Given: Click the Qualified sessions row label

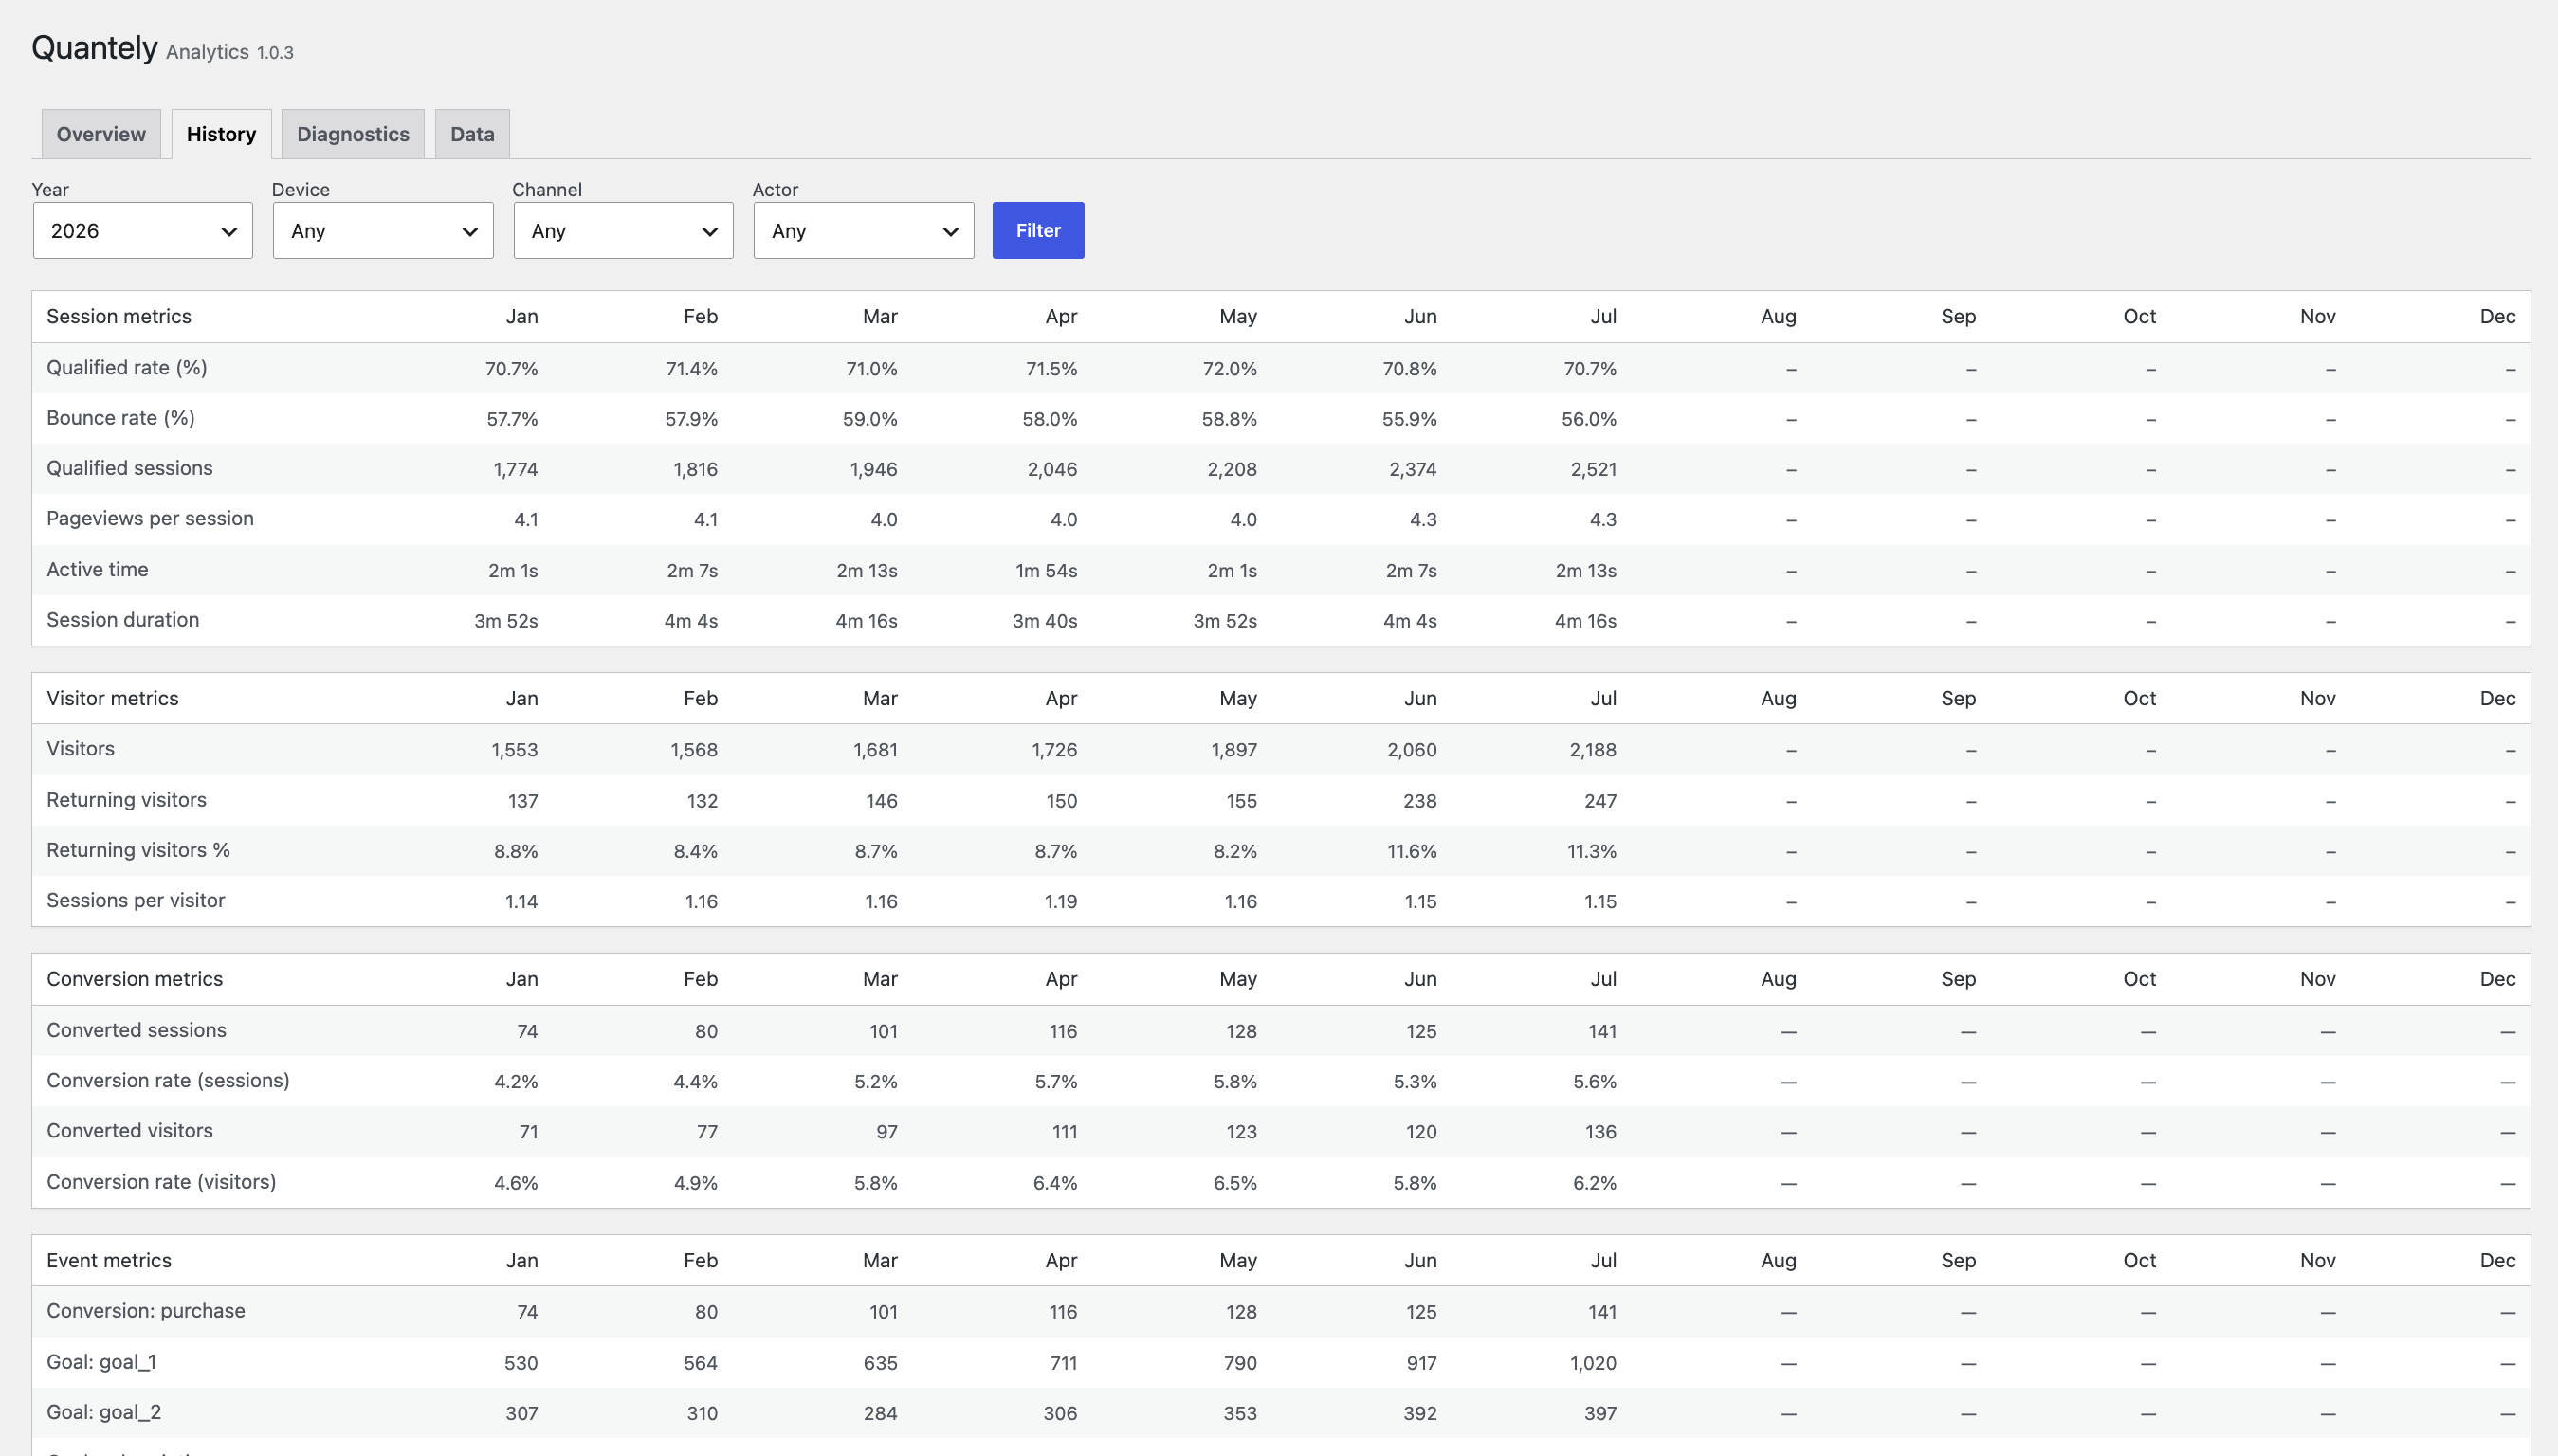Looking at the screenshot, I should [130, 468].
